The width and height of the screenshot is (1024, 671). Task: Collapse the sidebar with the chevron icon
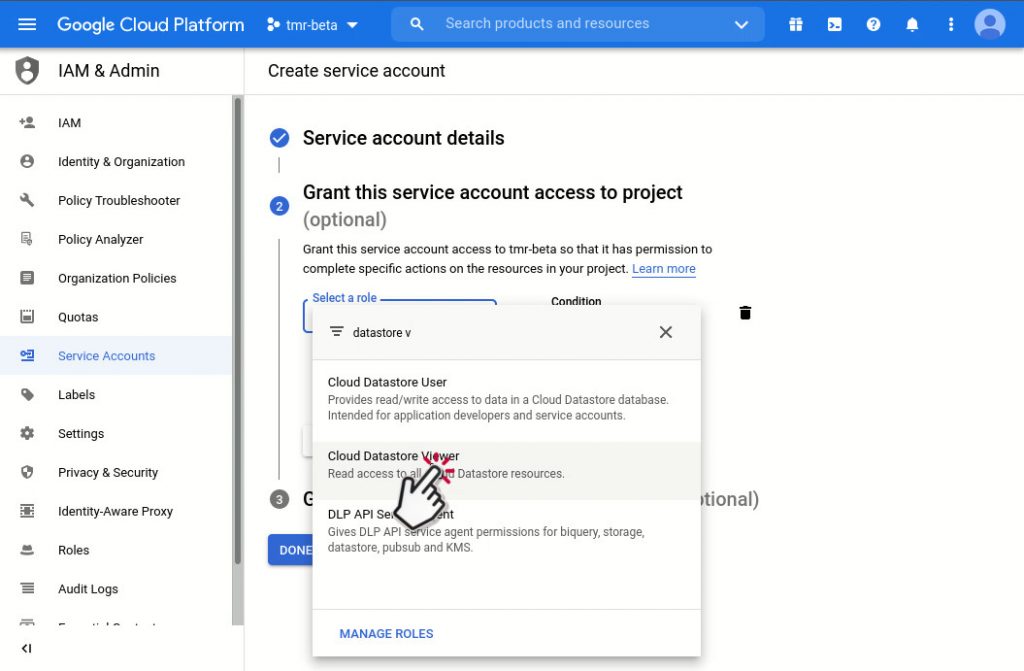pyautogui.click(x=26, y=648)
